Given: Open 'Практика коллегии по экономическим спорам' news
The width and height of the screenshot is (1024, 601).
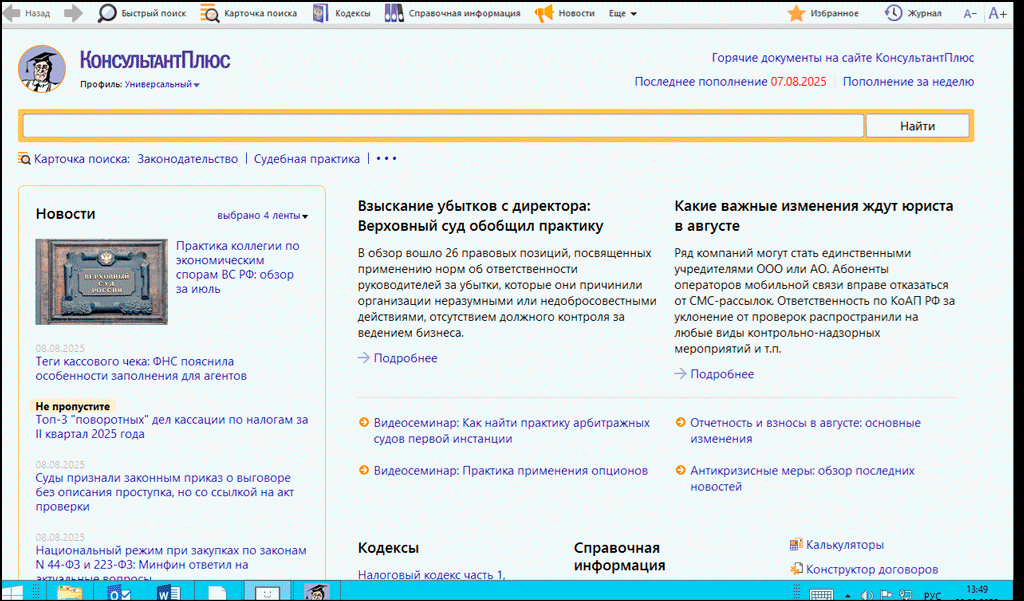Looking at the screenshot, I should 238,267.
